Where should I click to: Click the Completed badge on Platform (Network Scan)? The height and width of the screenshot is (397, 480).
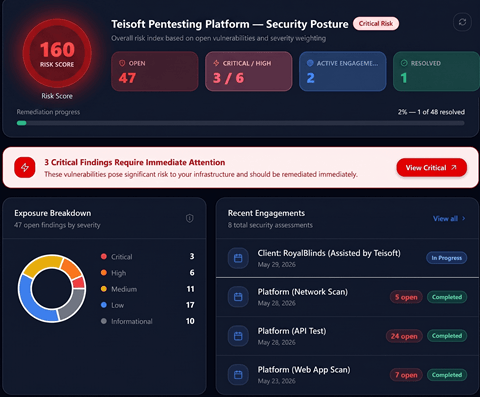447,297
